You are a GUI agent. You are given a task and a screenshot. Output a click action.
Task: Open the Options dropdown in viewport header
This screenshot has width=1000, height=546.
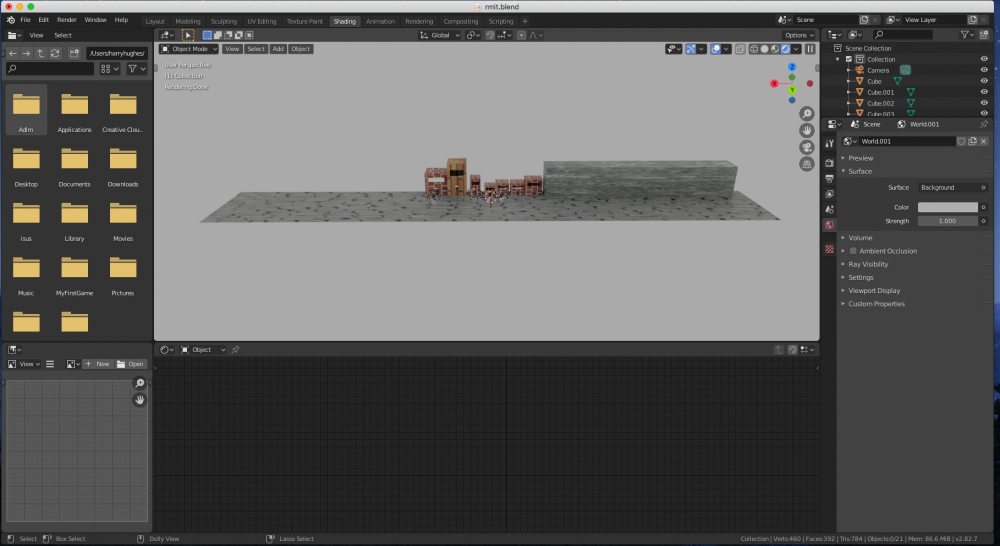click(x=799, y=35)
